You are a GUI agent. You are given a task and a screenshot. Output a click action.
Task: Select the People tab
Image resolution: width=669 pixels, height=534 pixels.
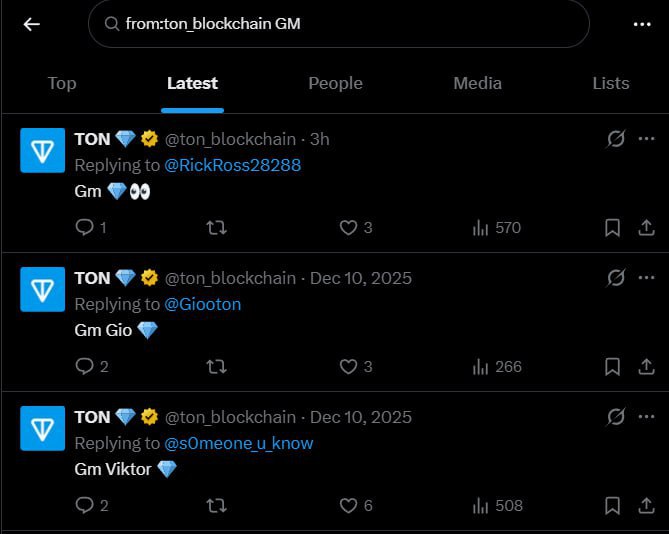tap(335, 83)
